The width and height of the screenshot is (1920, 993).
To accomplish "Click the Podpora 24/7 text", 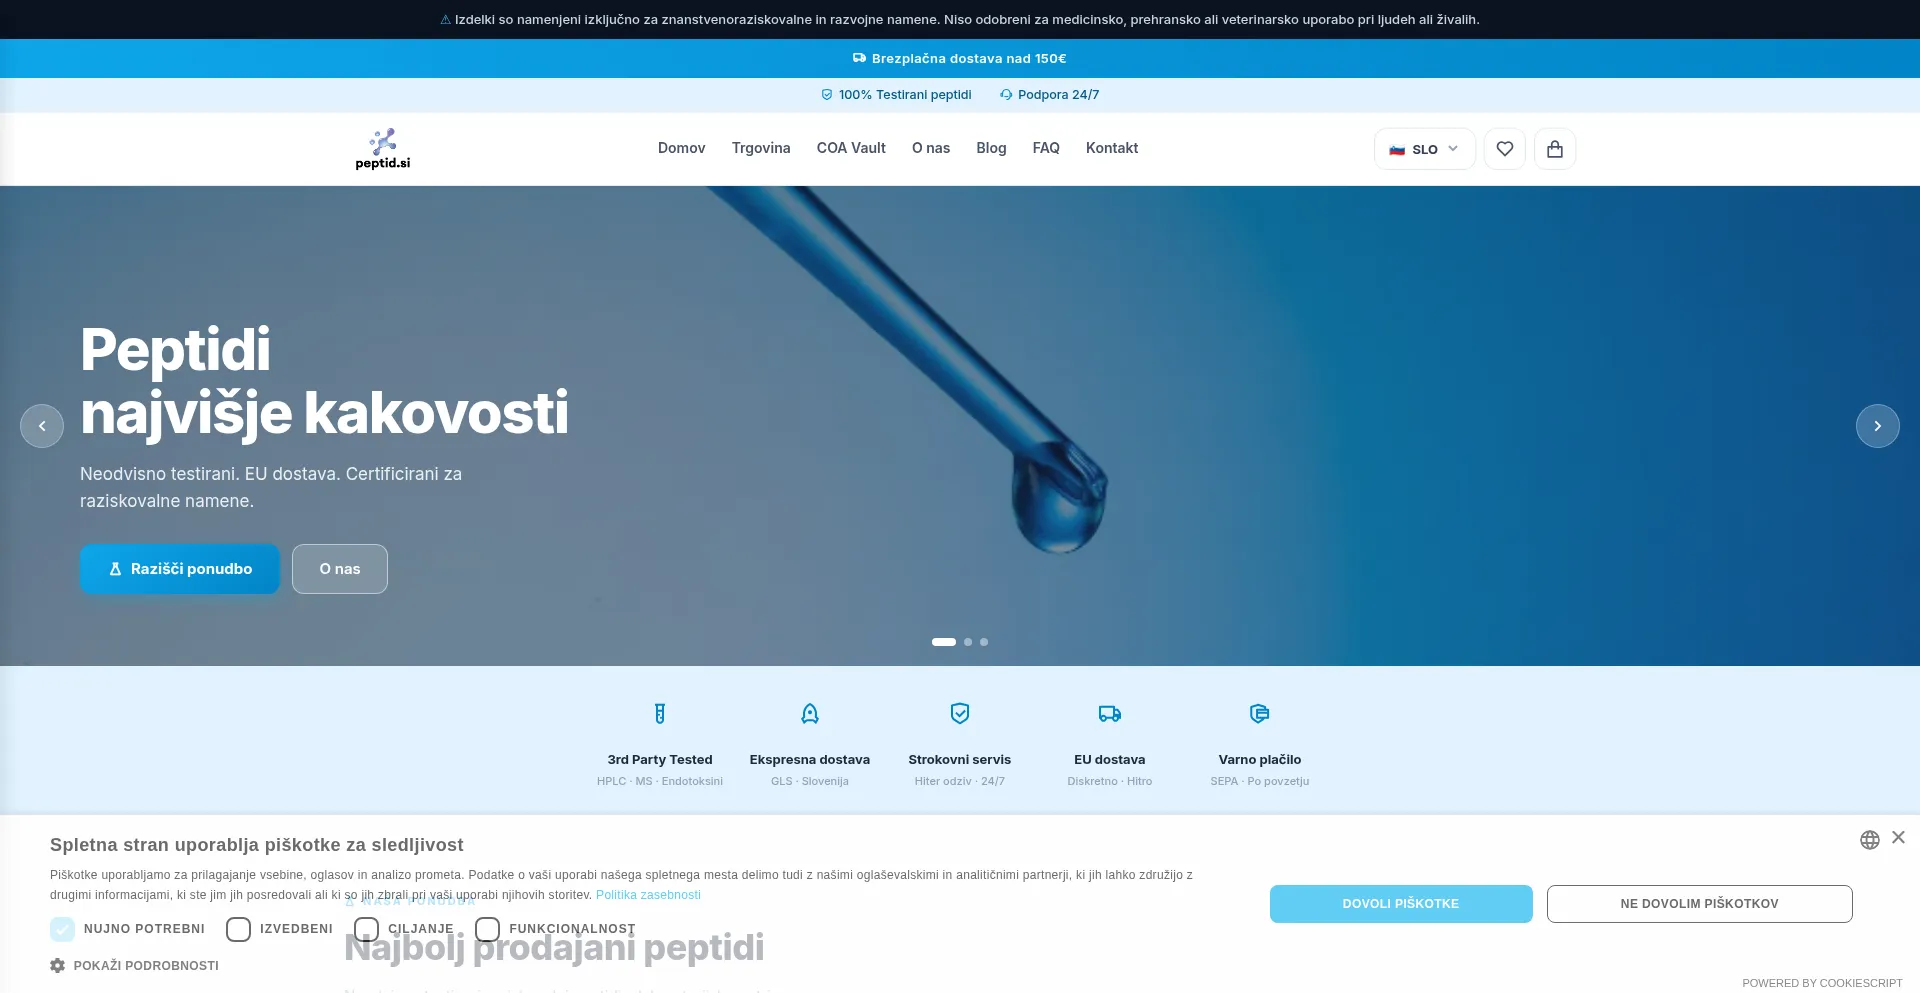I will coord(1058,94).
